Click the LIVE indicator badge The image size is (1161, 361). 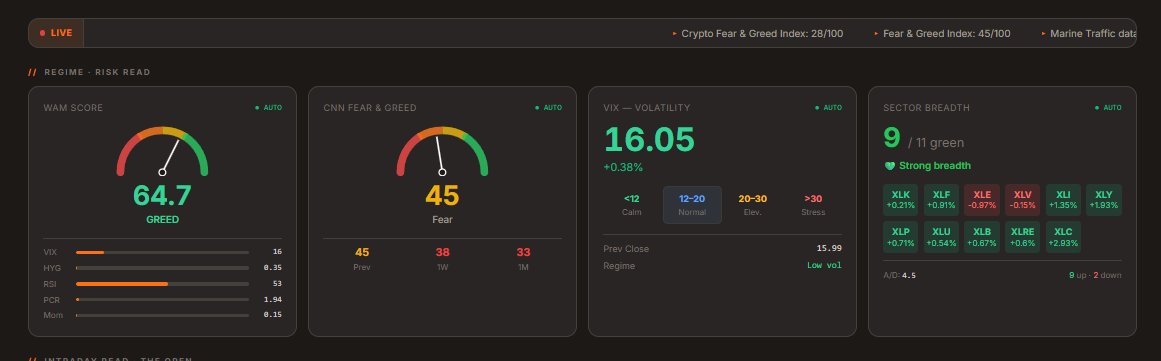tap(56, 33)
